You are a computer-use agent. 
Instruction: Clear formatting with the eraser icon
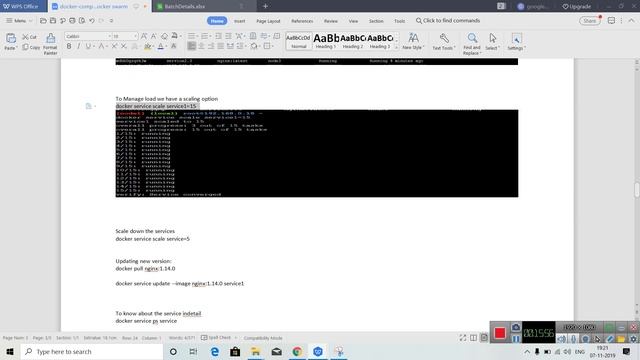pos(164,36)
